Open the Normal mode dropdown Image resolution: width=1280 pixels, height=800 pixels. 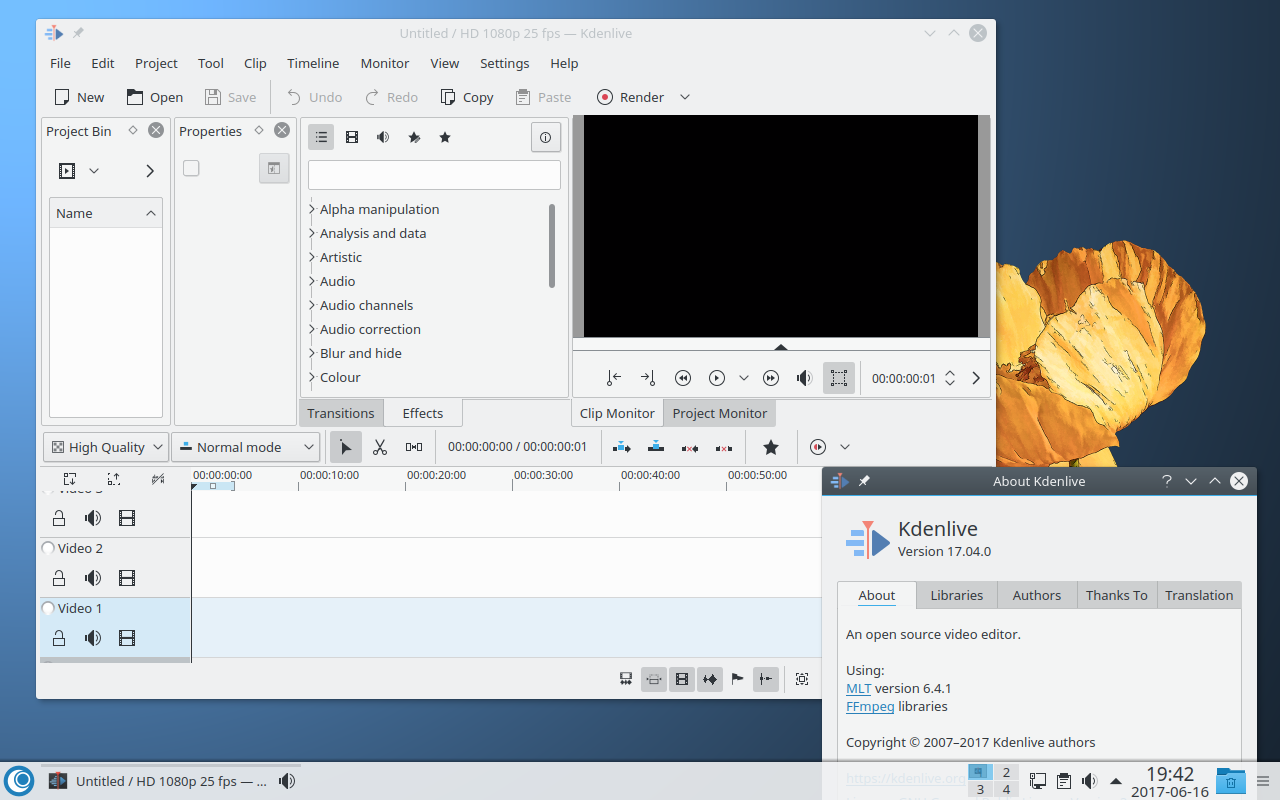click(x=245, y=447)
